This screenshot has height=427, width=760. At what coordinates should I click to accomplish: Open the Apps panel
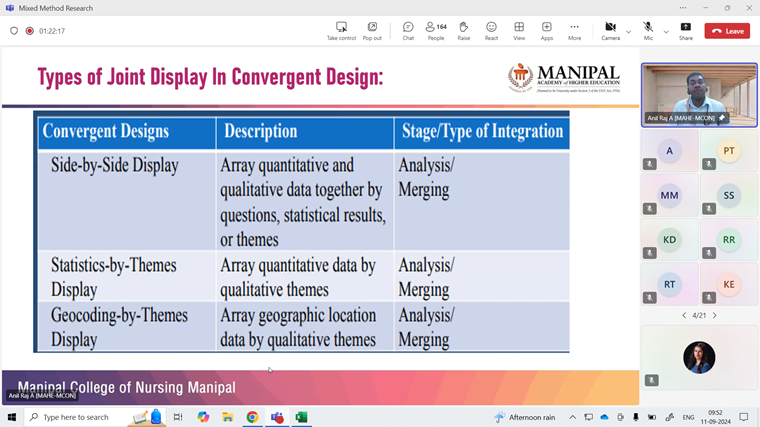546,31
